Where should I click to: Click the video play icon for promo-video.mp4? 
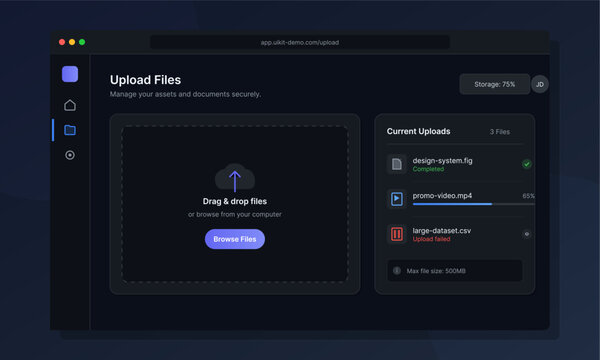tap(397, 199)
